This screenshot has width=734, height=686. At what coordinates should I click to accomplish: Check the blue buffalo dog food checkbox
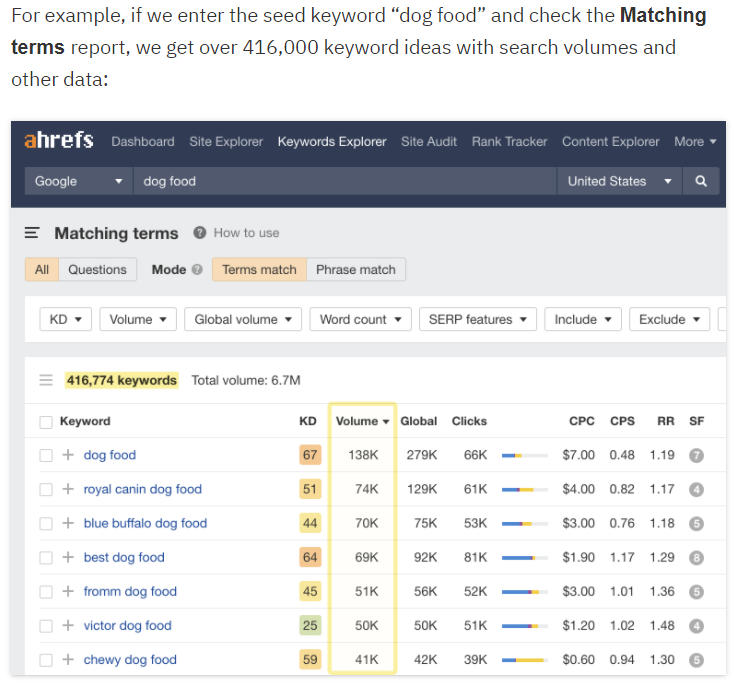(x=46, y=524)
